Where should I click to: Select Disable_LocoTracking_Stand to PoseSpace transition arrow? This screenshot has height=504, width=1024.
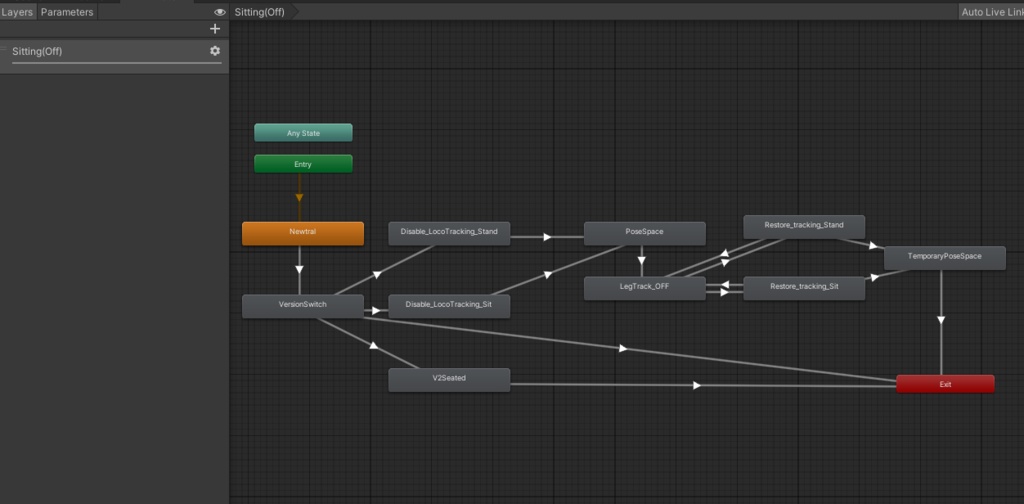(547, 237)
